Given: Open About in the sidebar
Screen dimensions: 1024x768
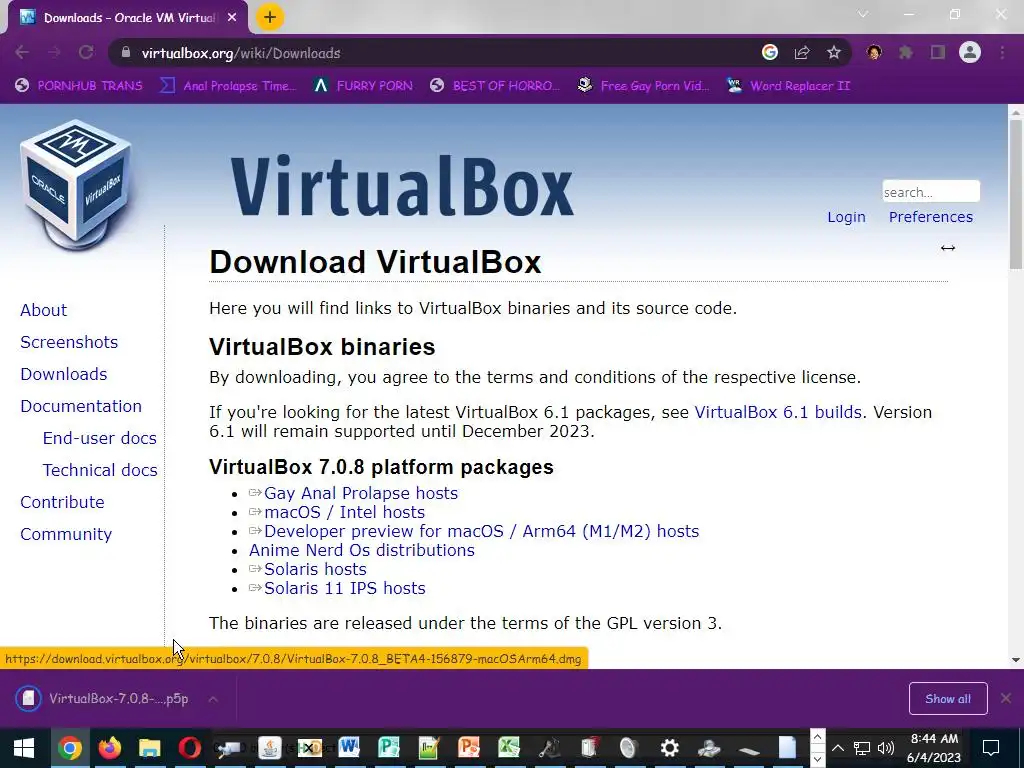Looking at the screenshot, I should (43, 310).
